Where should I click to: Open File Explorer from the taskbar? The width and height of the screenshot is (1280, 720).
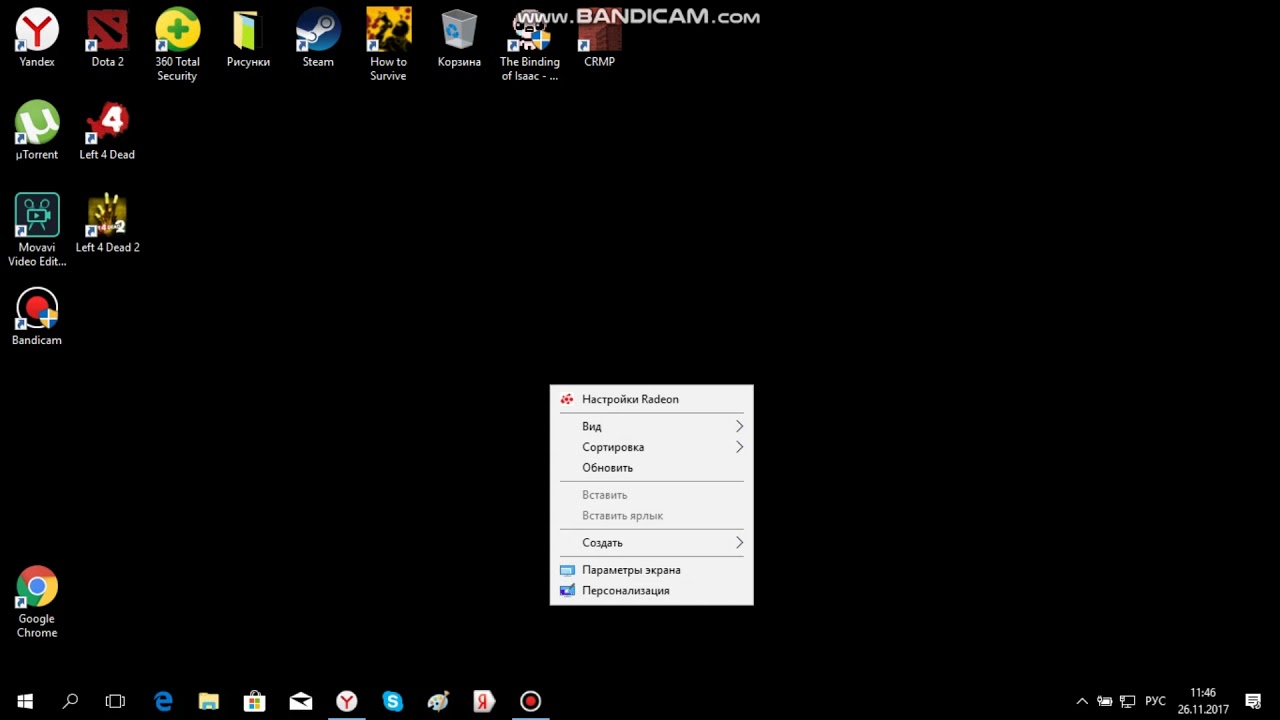point(209,701)
